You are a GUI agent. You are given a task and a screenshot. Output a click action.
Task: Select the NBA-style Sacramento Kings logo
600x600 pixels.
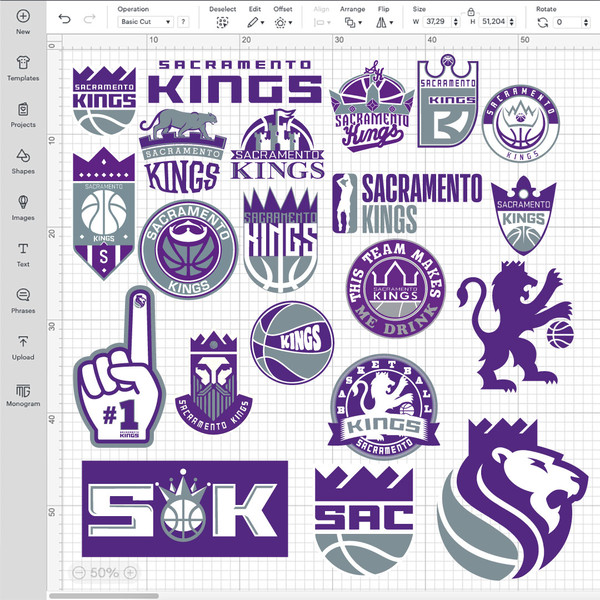coord(407,203)
